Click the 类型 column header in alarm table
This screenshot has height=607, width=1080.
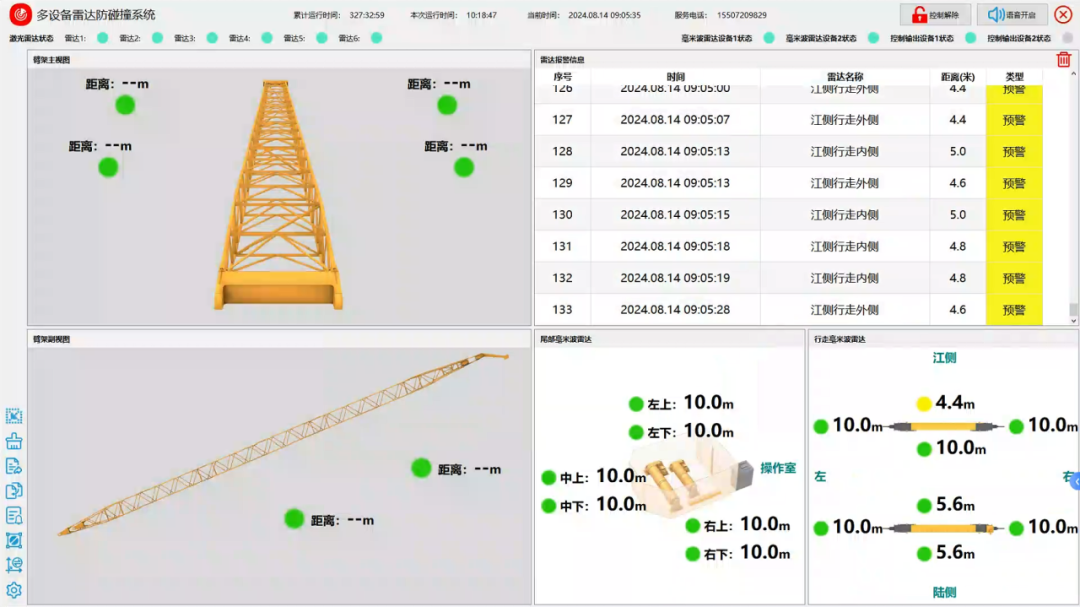click(x=1013, y=76)
